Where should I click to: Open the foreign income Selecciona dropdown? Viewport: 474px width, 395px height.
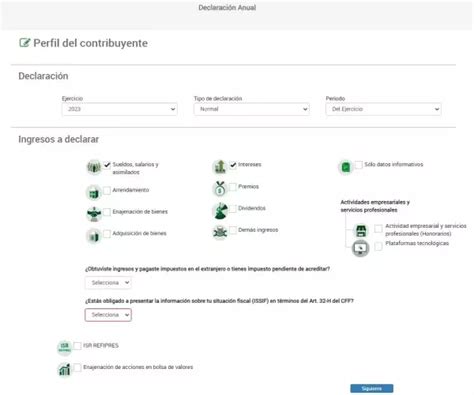108,283
